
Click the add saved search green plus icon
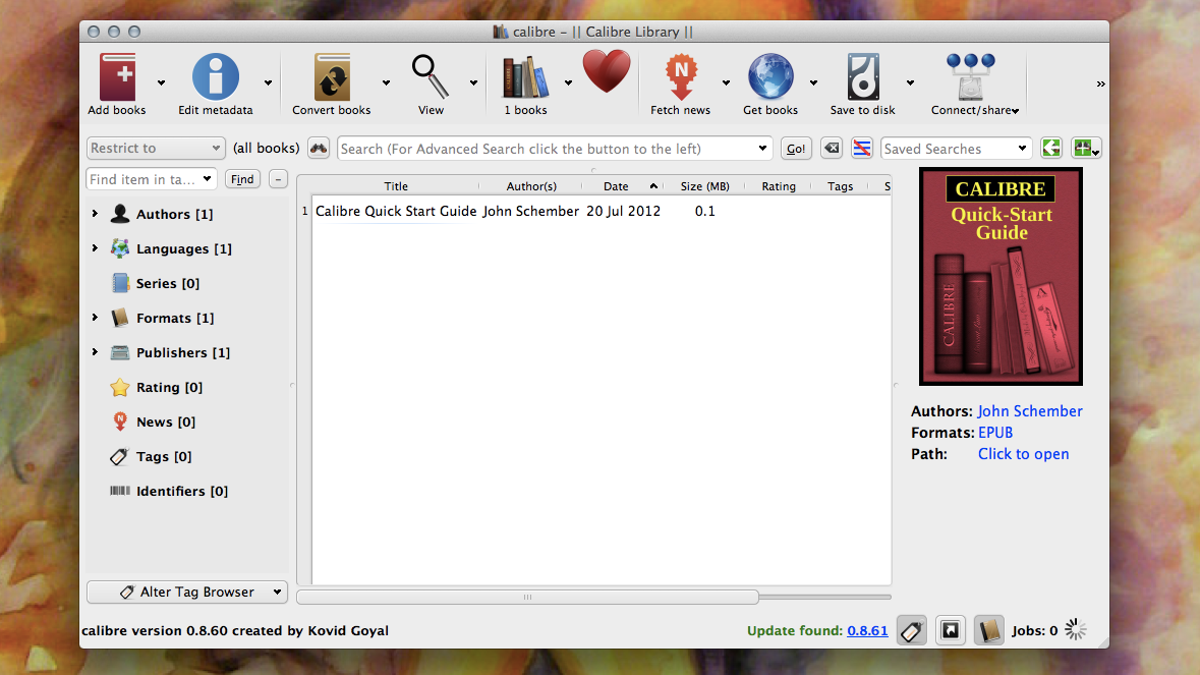tap(1085, 148)
